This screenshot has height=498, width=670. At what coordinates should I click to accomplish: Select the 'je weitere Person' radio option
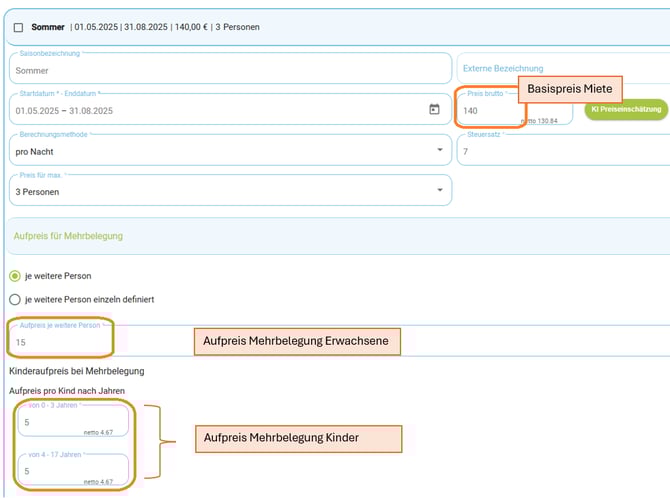tap(15, 276)
